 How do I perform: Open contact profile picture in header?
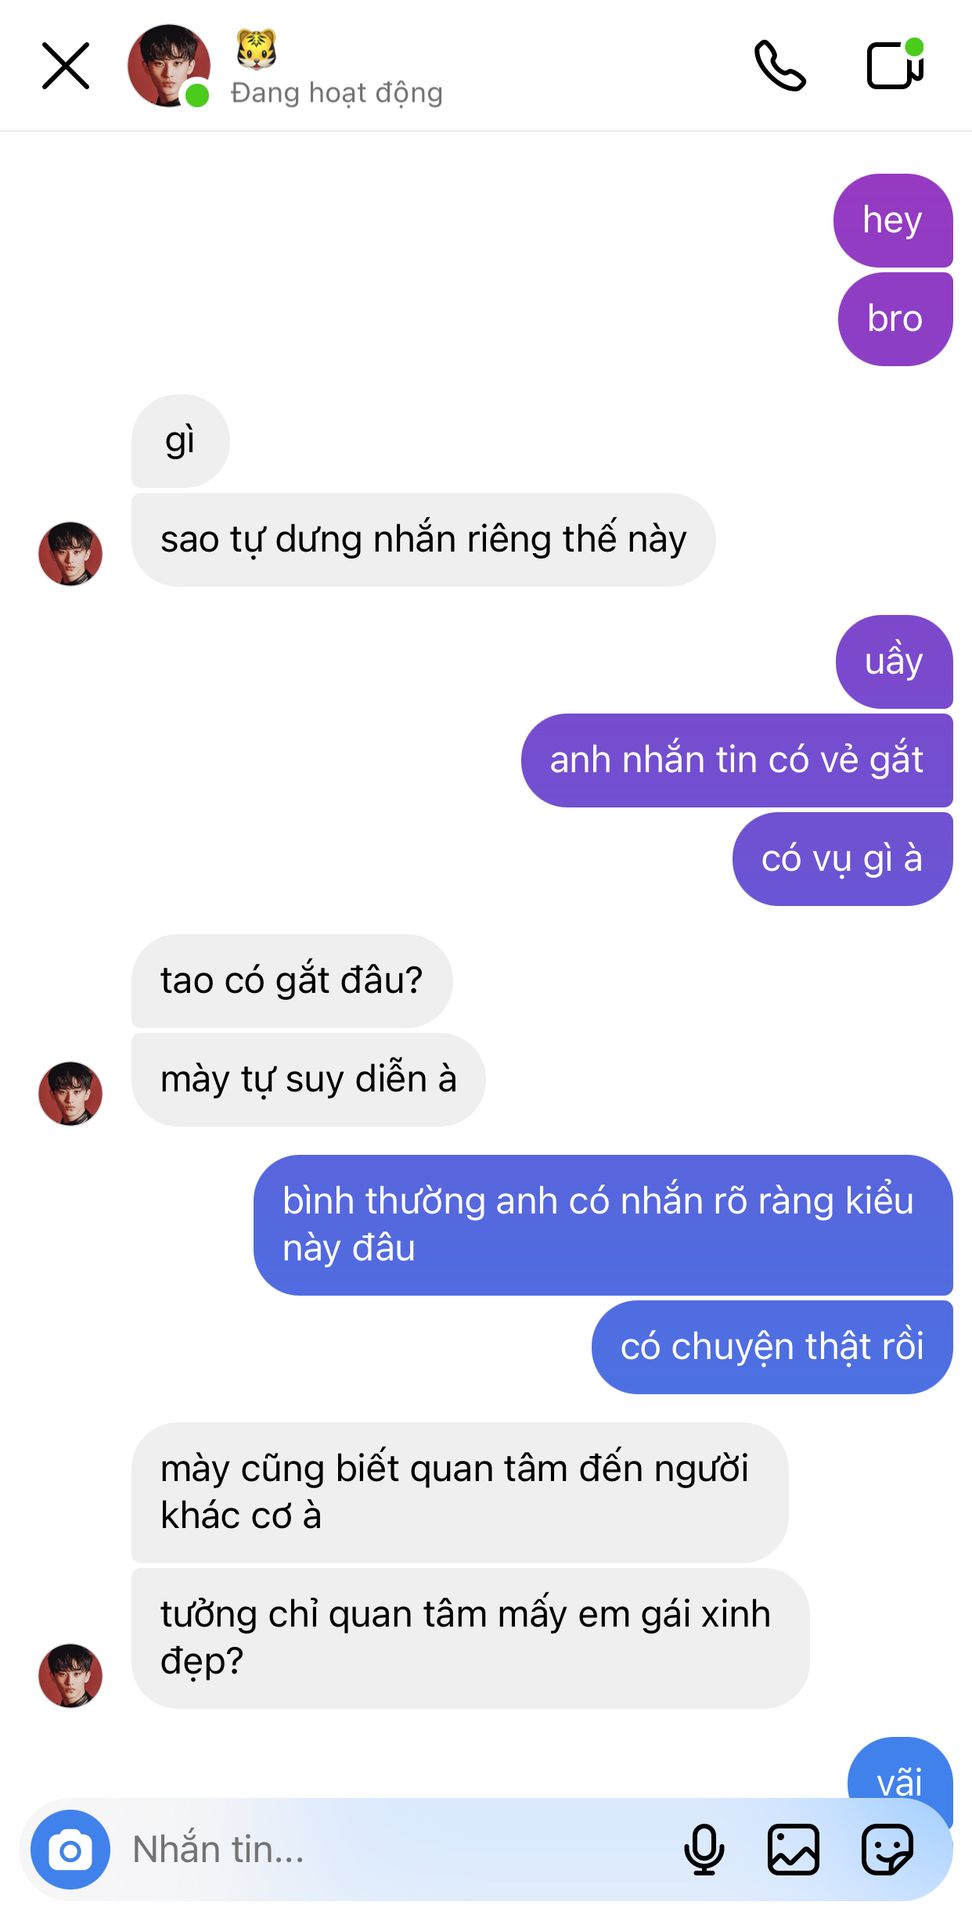click(x=169, y=66)
